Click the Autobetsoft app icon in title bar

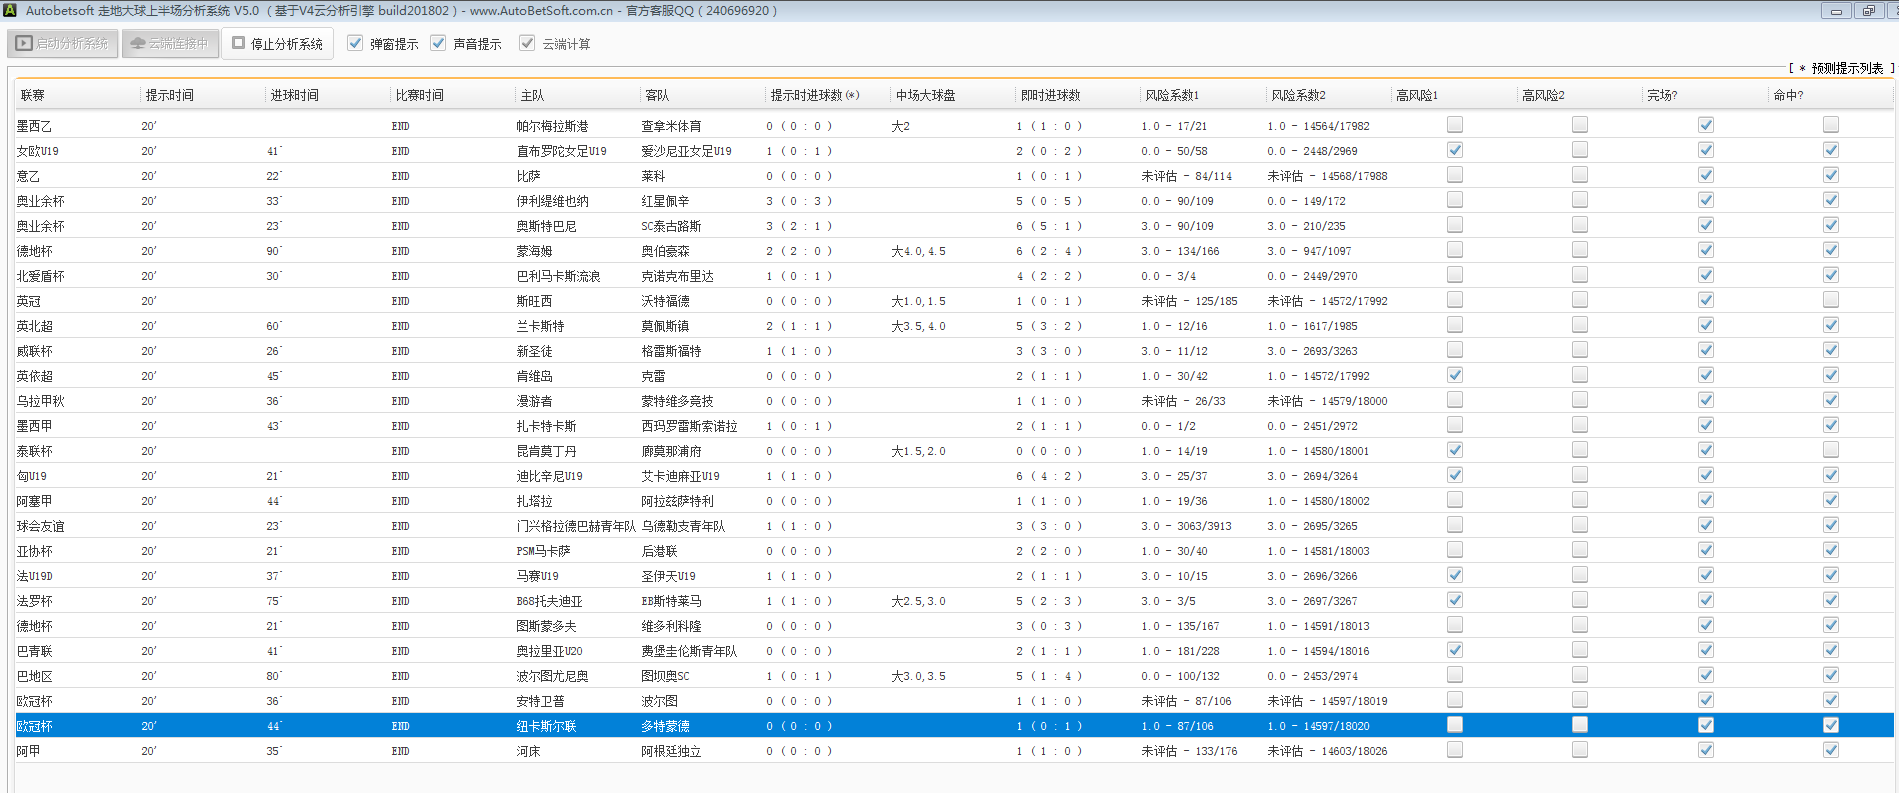click(x=10, y=10)
